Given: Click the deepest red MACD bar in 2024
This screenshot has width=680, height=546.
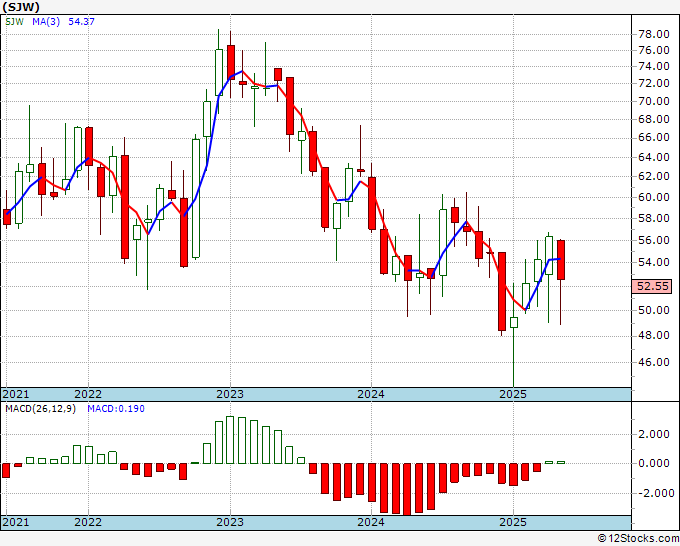Looking at the screenshot, I should (x=407, y=490).
